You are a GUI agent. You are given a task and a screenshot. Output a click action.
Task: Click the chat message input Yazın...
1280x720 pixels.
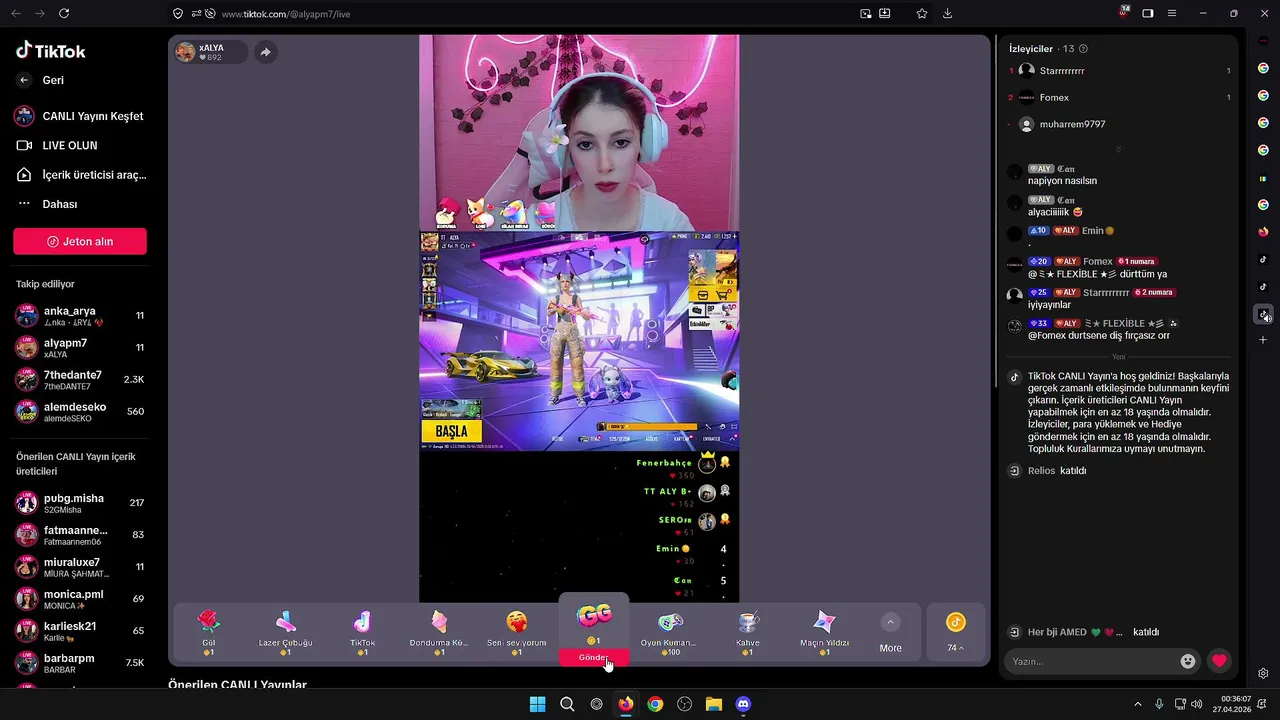coord(1090,661)
